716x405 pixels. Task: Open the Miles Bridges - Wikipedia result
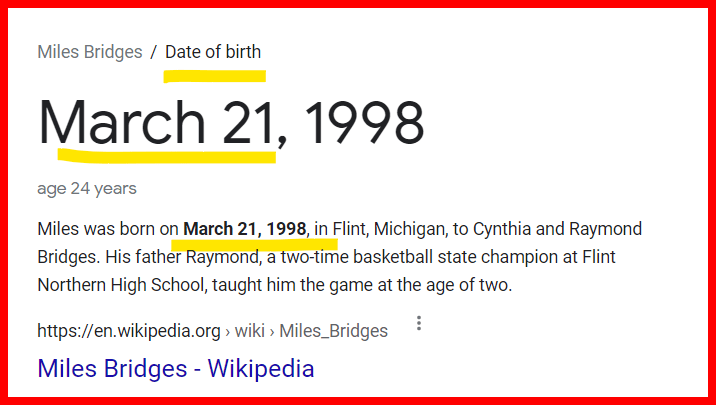(176, 368)
